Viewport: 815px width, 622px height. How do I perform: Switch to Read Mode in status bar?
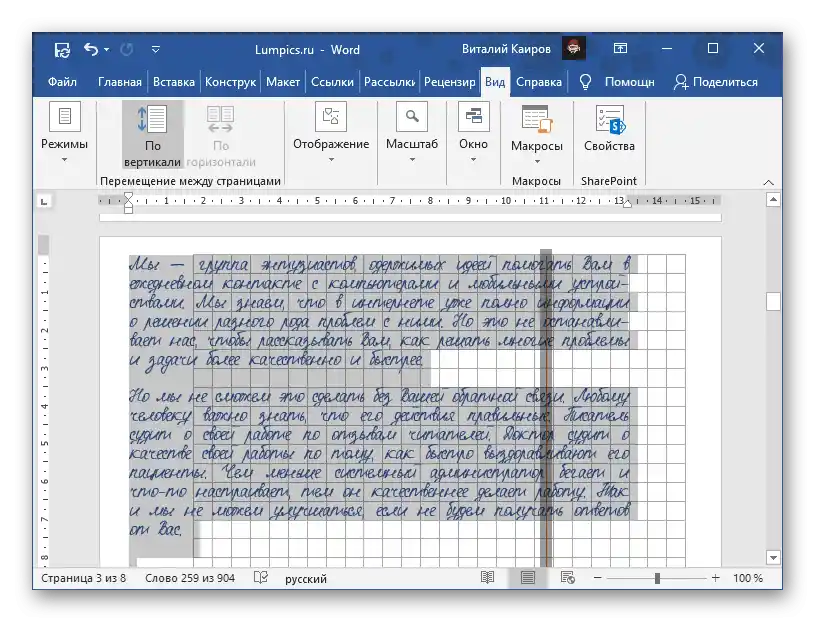pyautogui.click(x=487, y=578)
